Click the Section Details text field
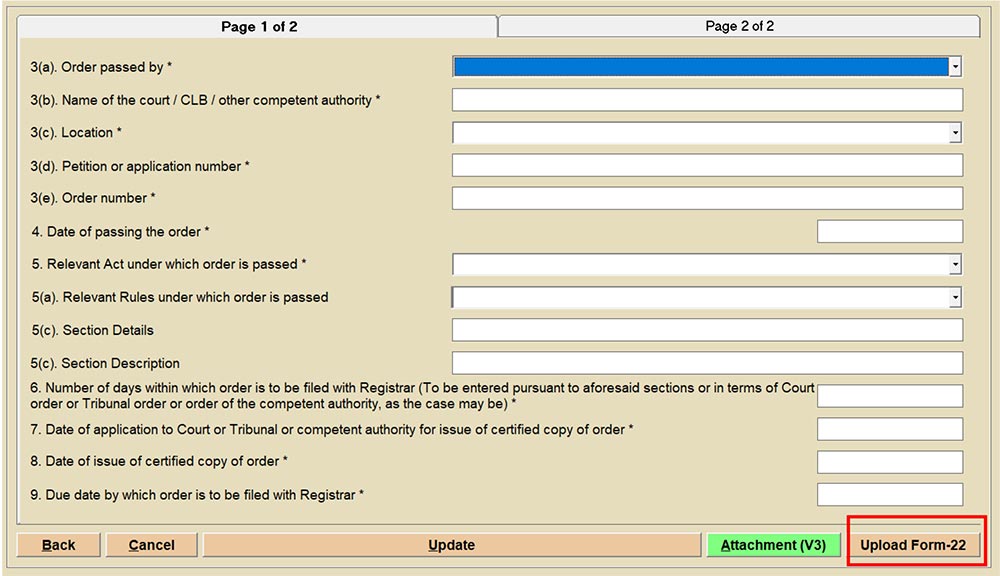Image resolution: width=1000 pixels, height=576 pixels. pyautogui.click(x=707, y=331)
